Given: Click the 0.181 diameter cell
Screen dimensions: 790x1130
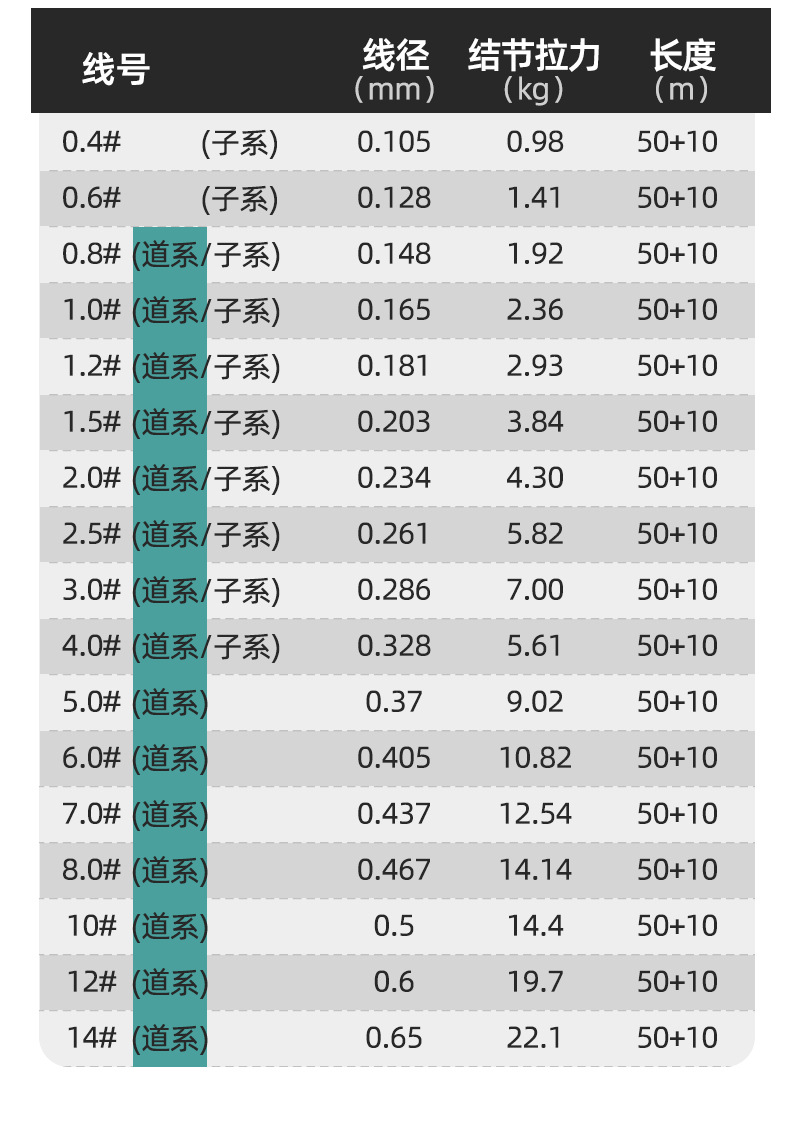Looking at the screenshot, I should [x=394, y=366].
